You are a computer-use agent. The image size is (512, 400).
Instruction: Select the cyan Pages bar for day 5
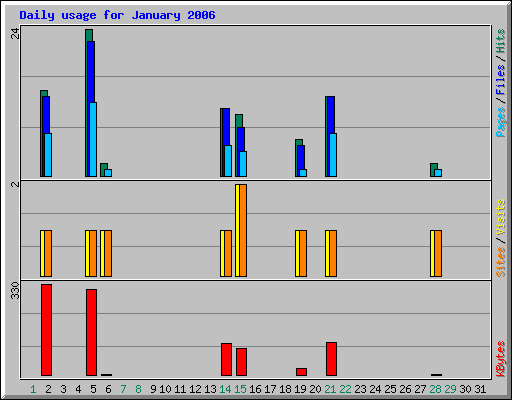[93, 139]
